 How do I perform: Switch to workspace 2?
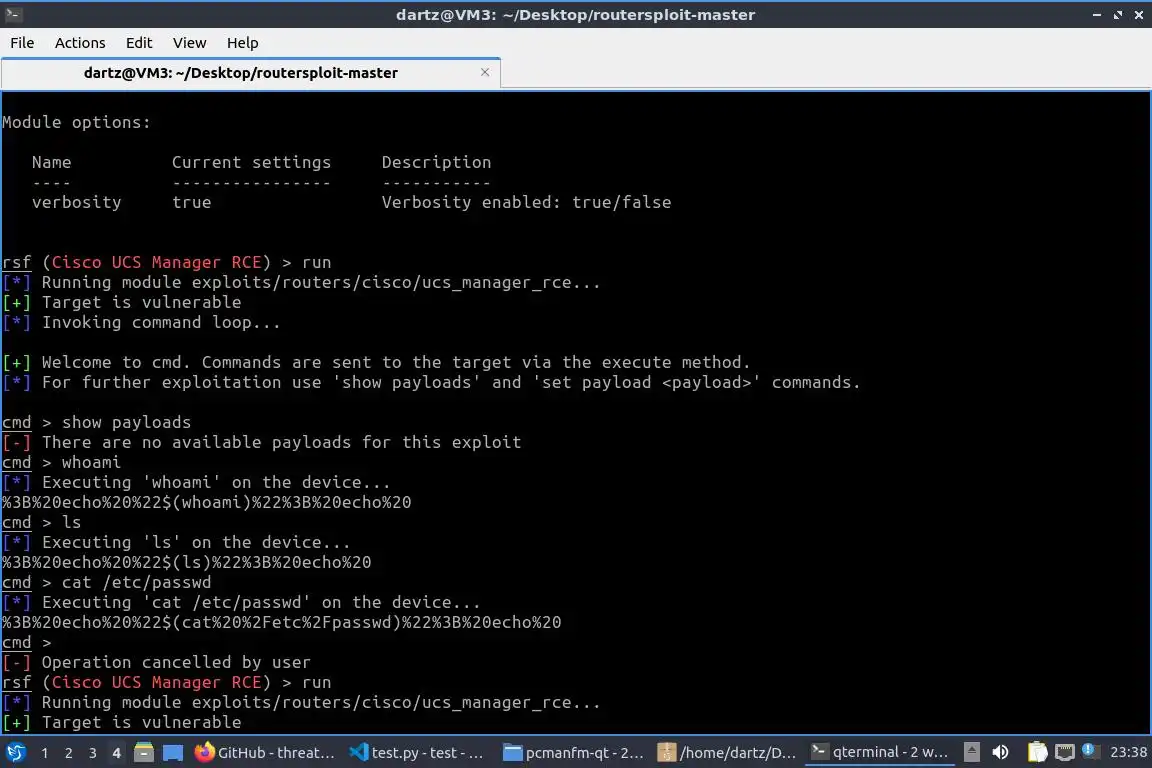tap(68, 753)
